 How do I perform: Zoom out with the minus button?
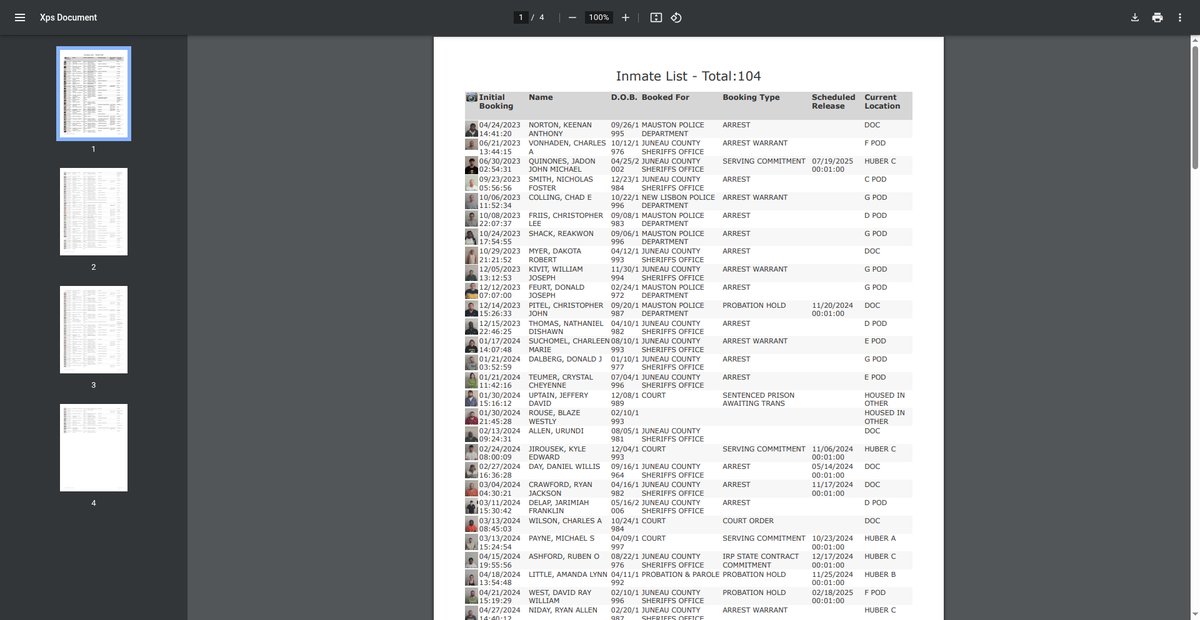point(572,18)
